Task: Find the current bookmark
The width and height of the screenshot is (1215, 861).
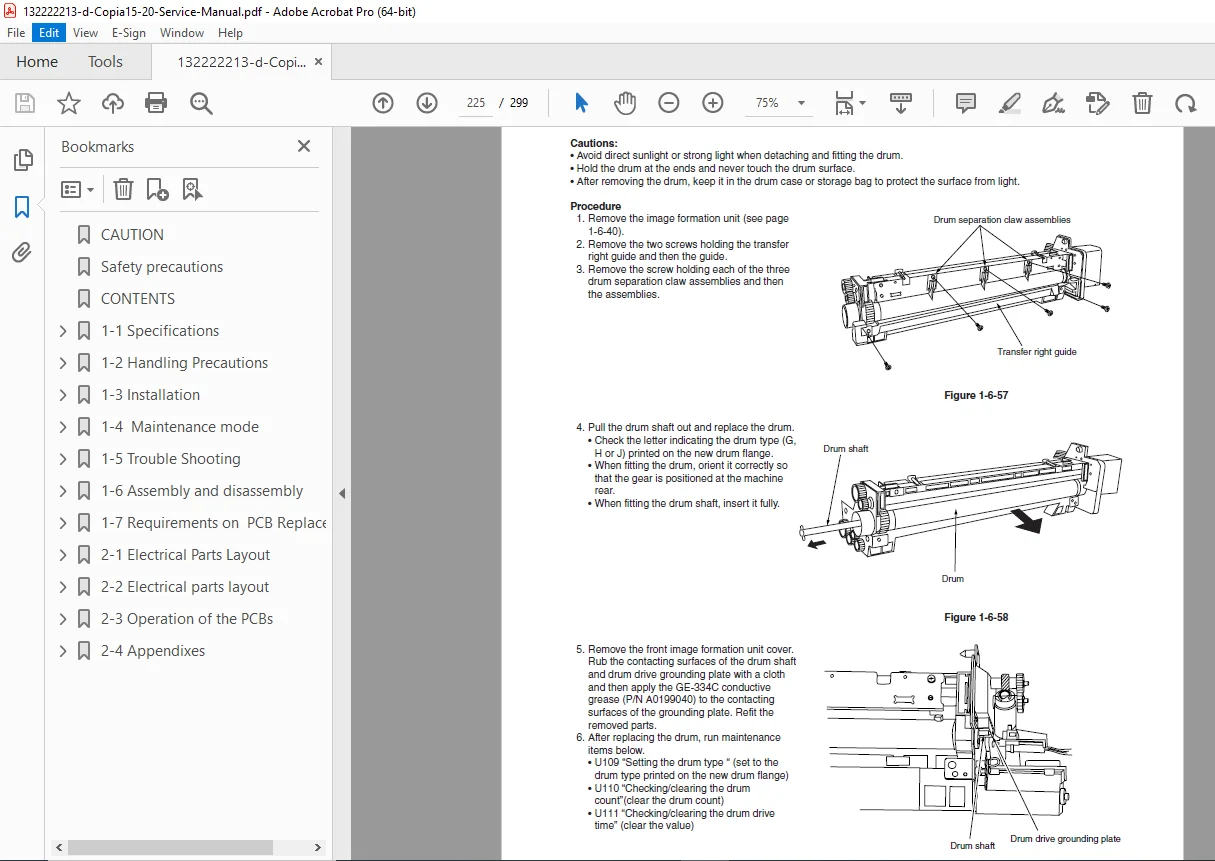Action: pos(193,189)
